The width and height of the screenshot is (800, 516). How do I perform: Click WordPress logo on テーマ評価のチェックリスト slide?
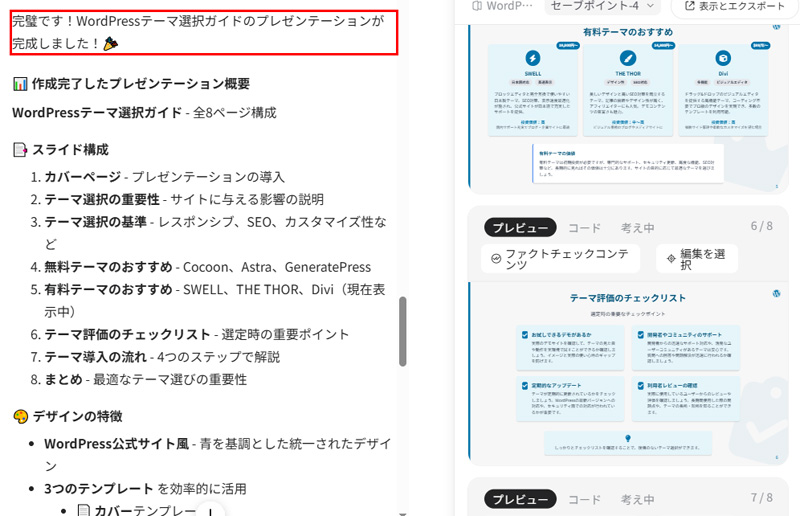pyautogui.click(x=776, y=293)
